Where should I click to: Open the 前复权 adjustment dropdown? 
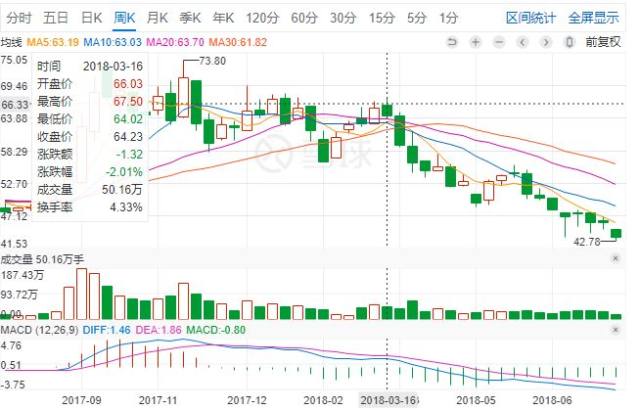[603, 41]
